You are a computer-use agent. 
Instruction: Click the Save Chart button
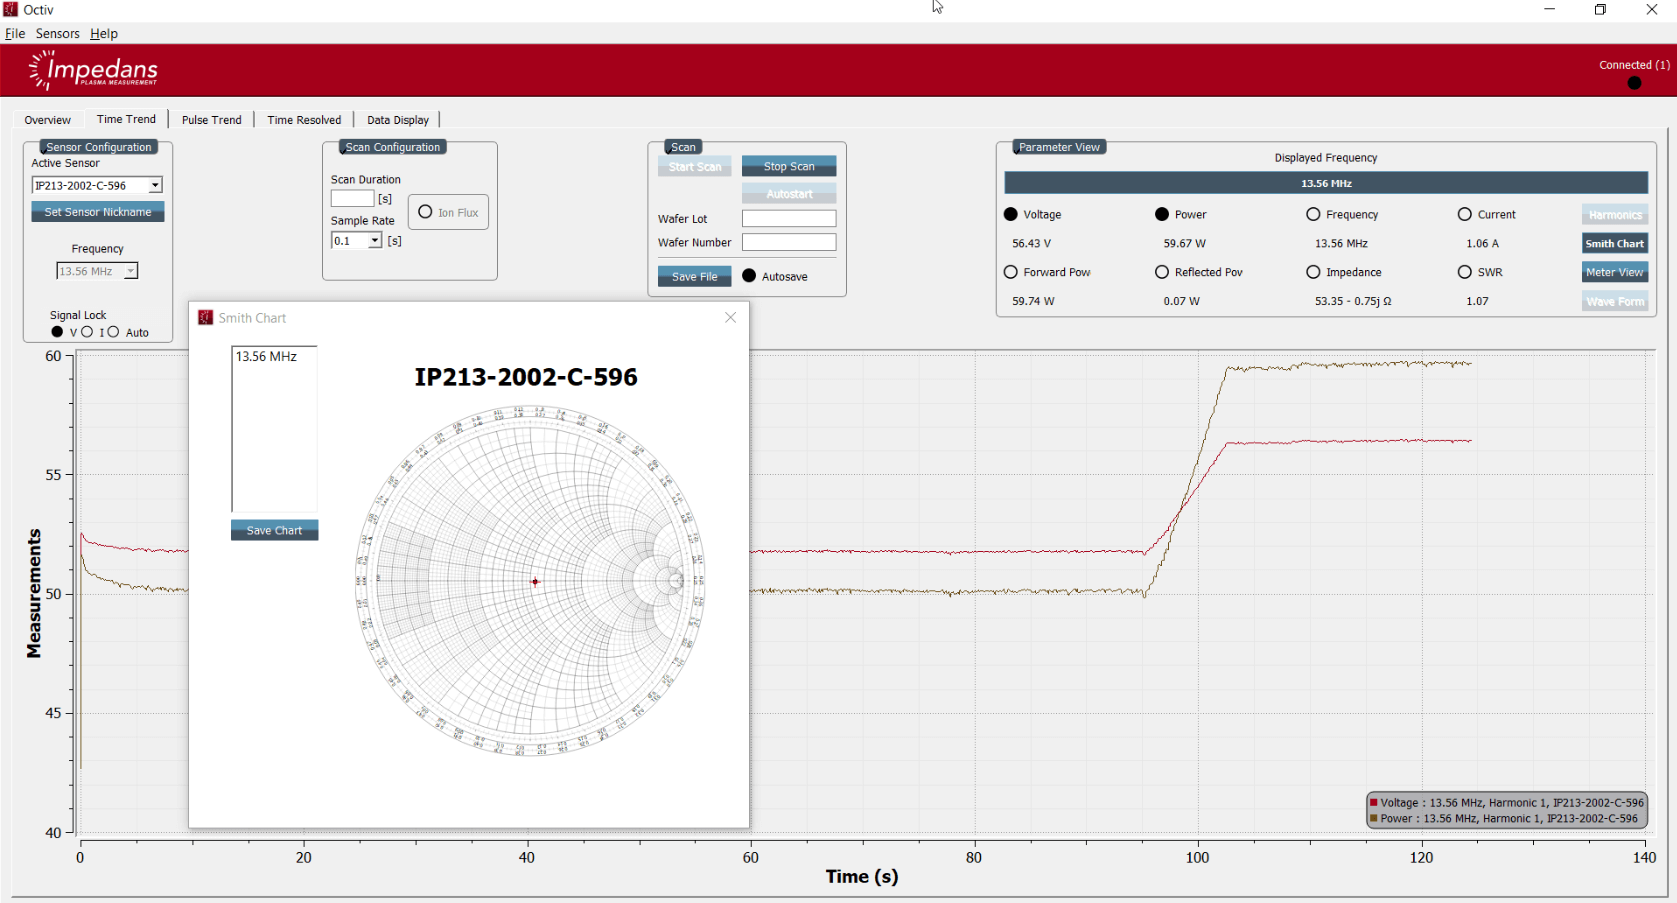click(274, 530)
